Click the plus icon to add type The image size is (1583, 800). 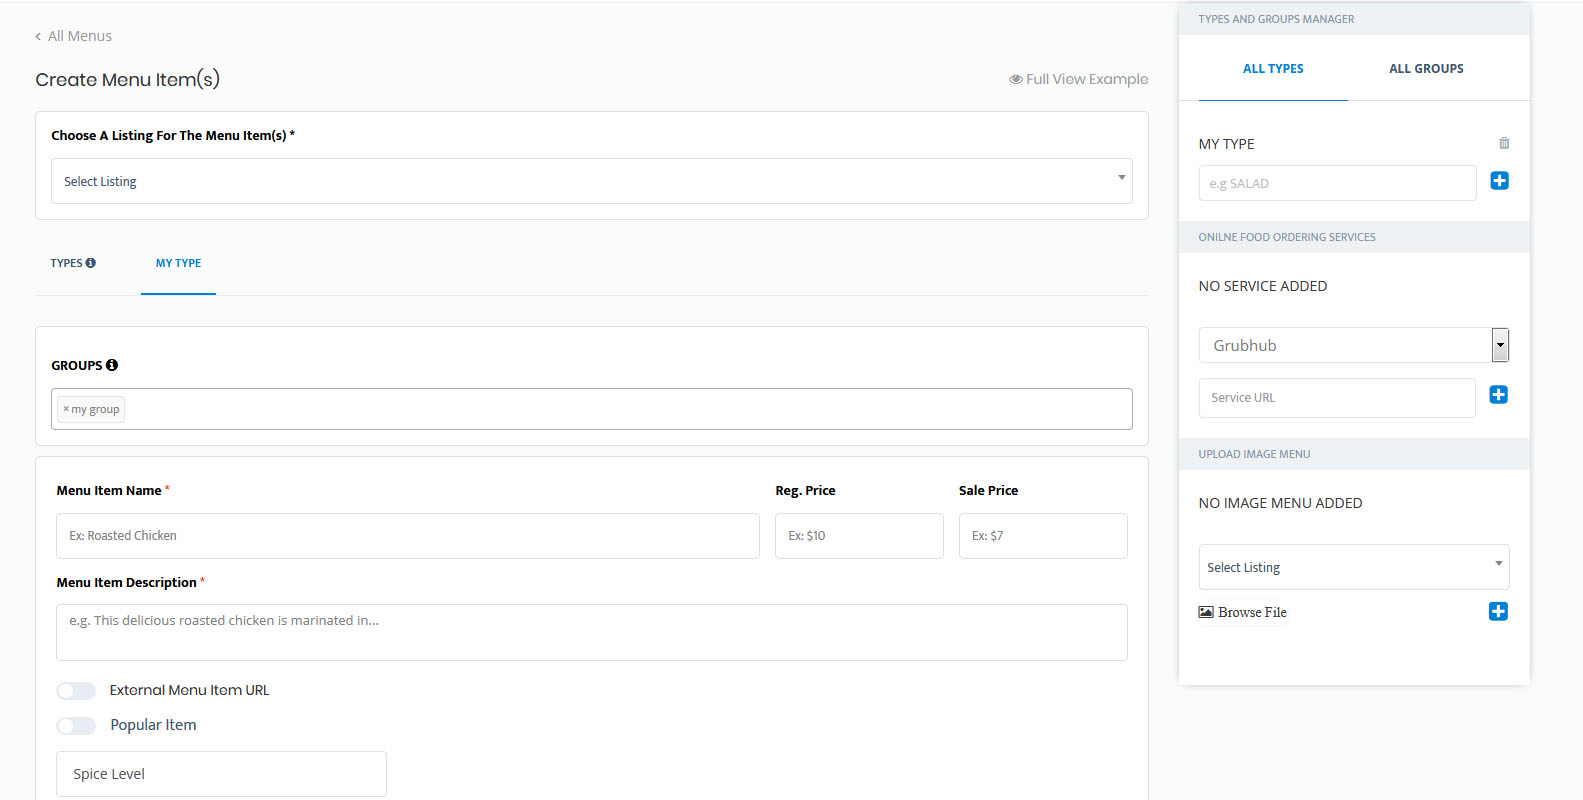coord(1499,181)
